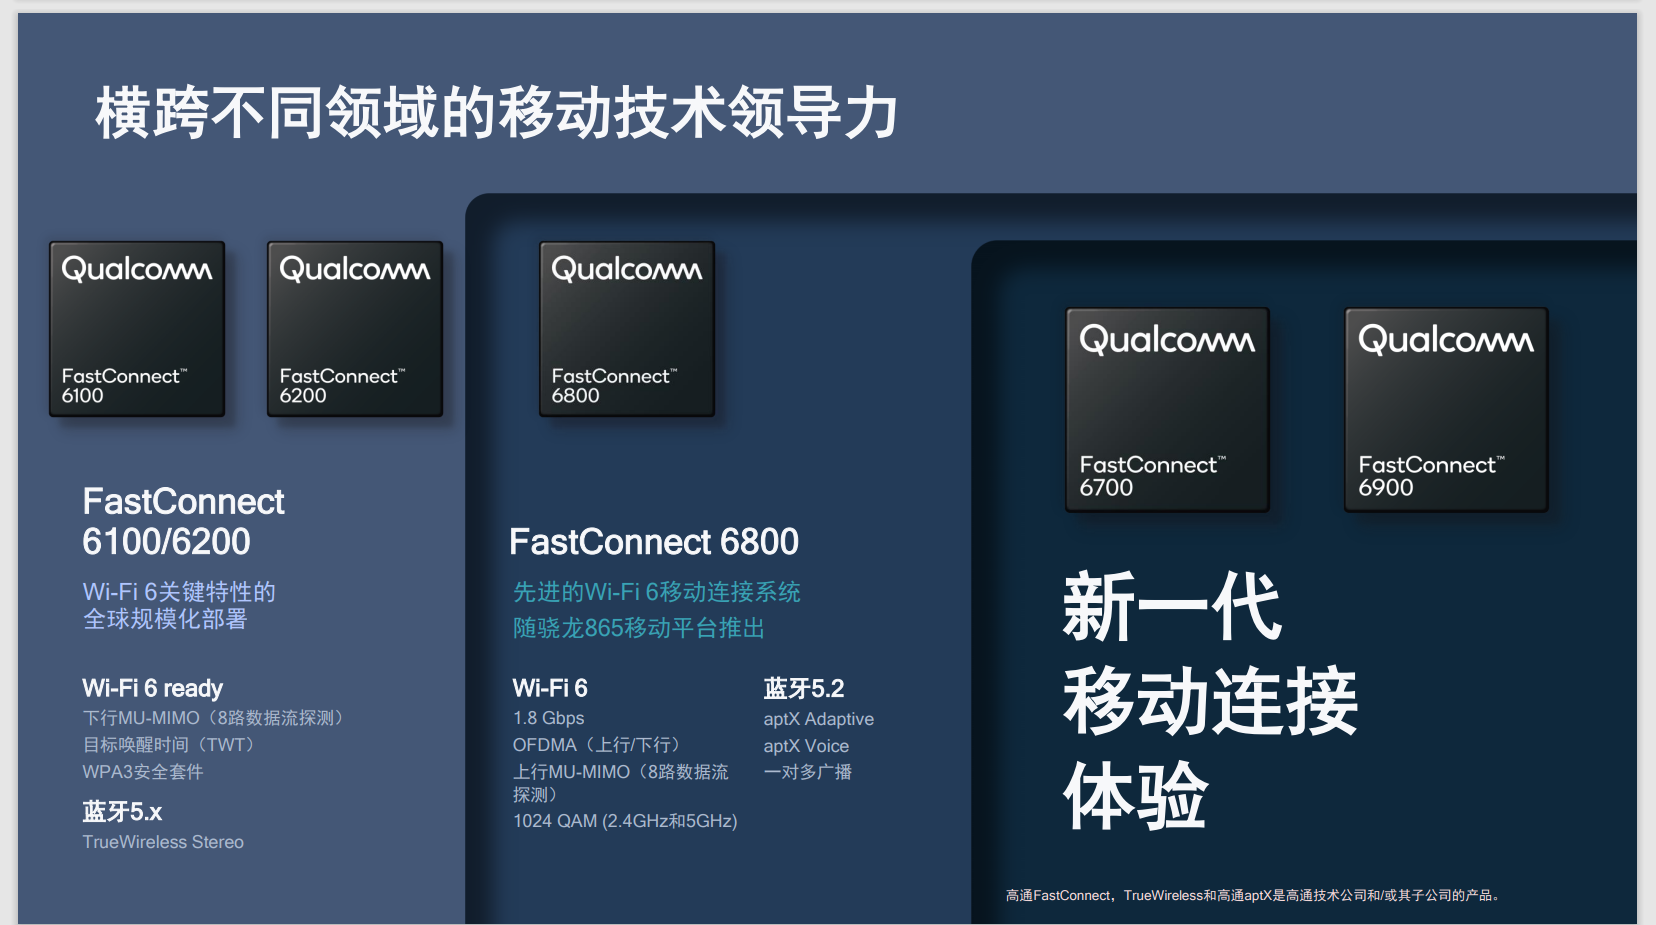Click the FastConnect 6800 chip image
The width and height of the screenshot is (1656, 925).
pos(627,329)
